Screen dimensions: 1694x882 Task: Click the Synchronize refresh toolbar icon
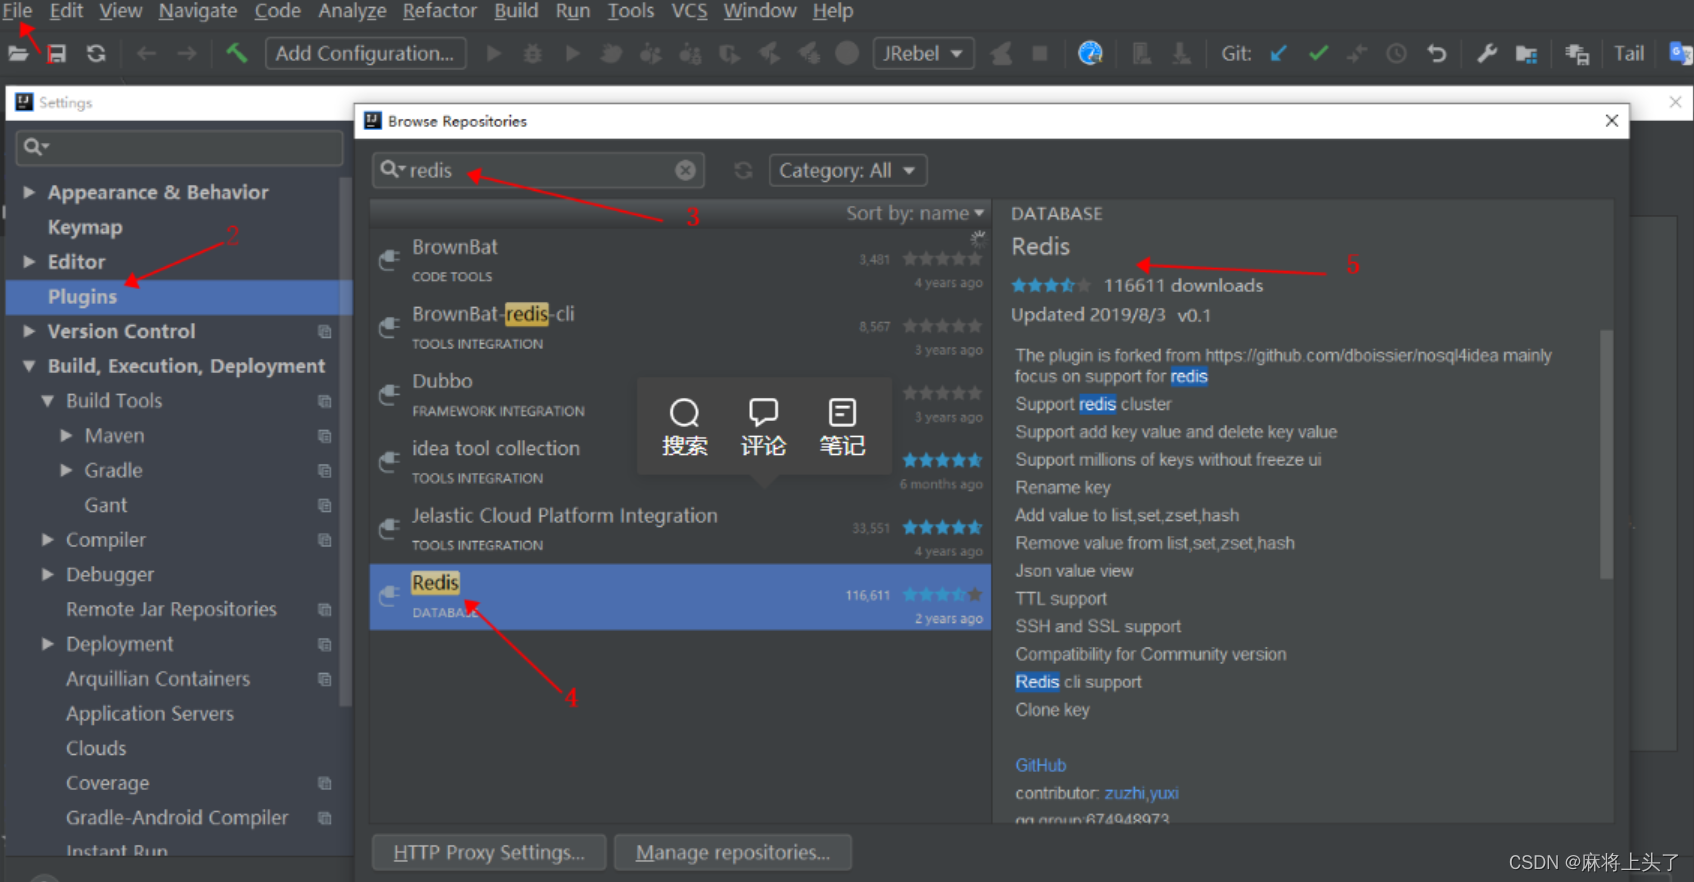(x=96, y=53)
